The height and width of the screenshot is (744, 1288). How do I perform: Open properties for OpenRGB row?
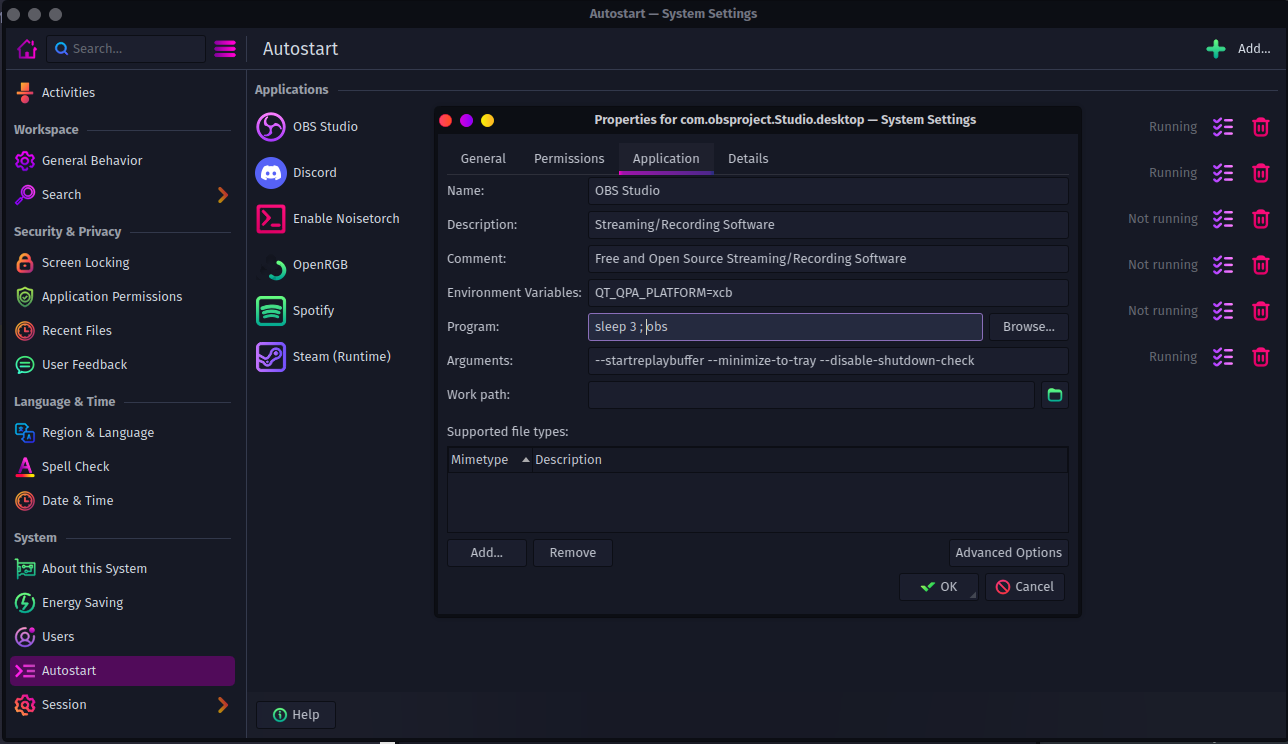tap(1223, 265)
